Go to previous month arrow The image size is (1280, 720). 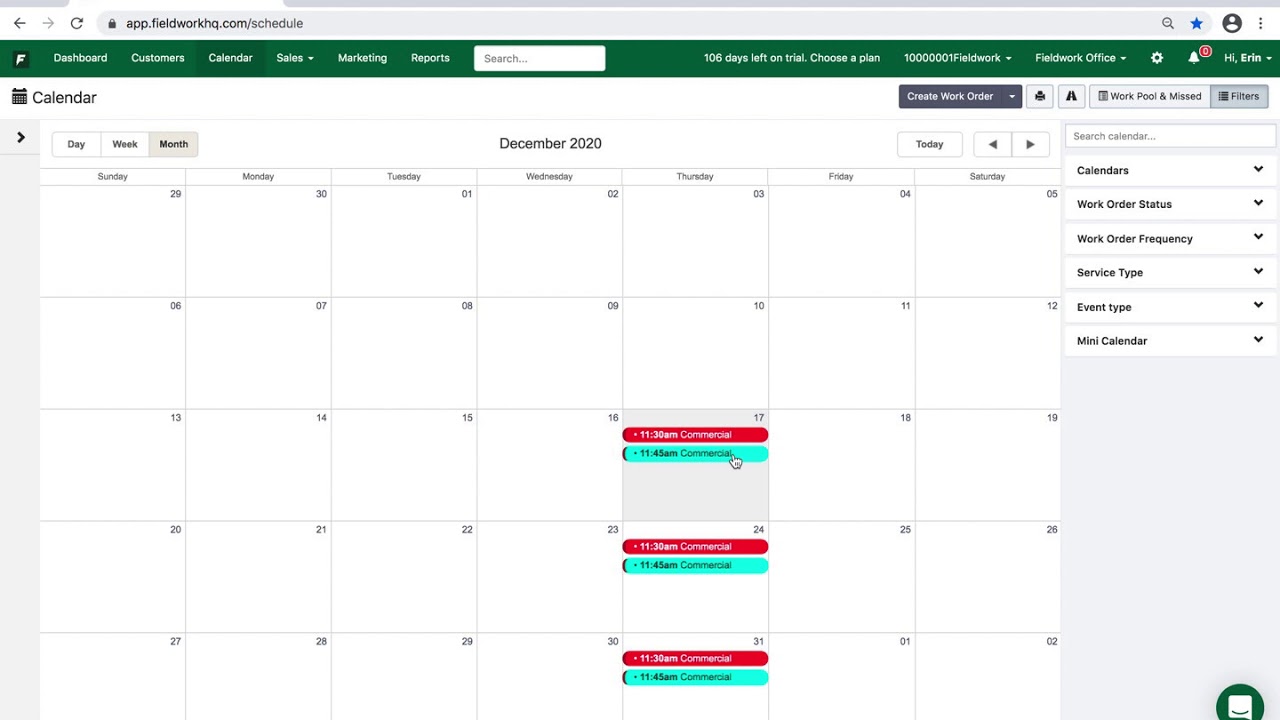coord(993,144)
